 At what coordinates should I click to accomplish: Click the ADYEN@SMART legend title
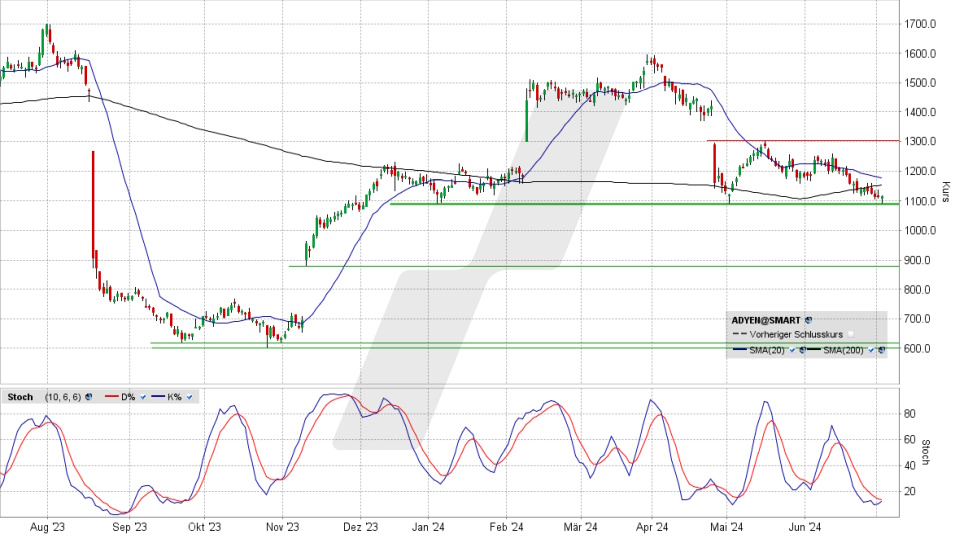click(766, 320)
